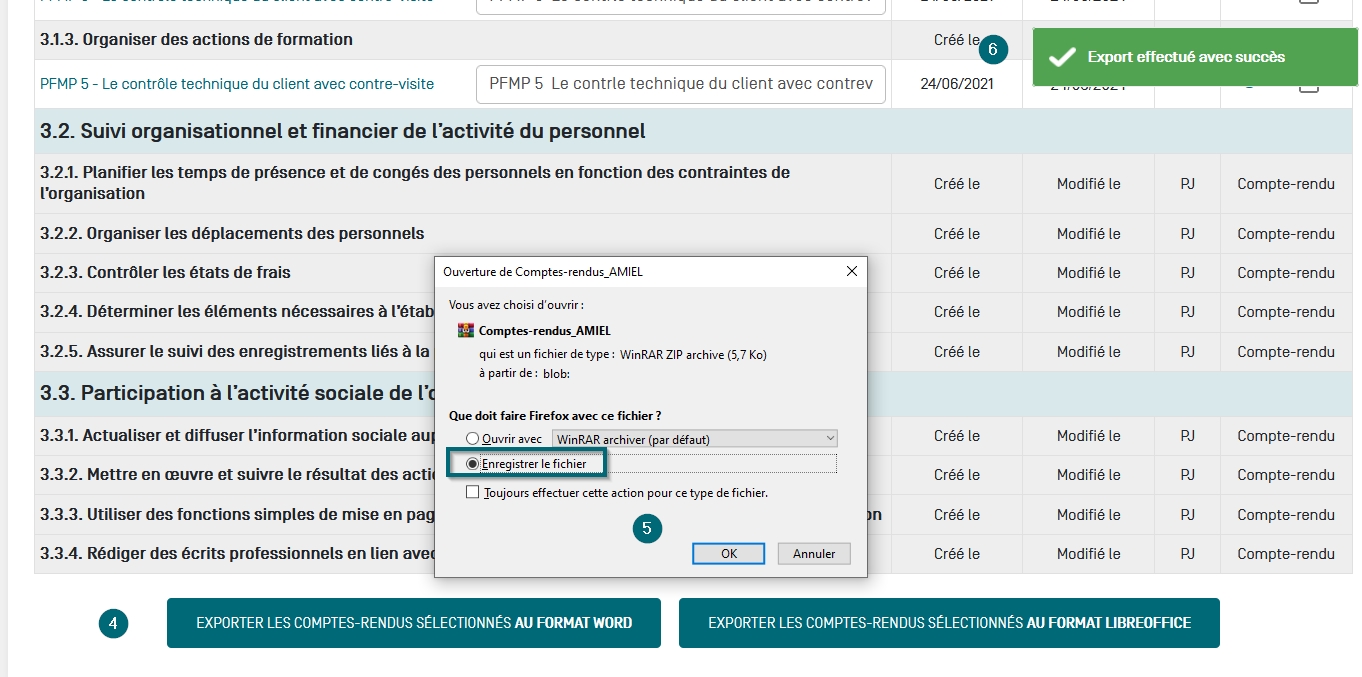Click the step 4 number badge

pyautogui.click(x=113, y=623)
